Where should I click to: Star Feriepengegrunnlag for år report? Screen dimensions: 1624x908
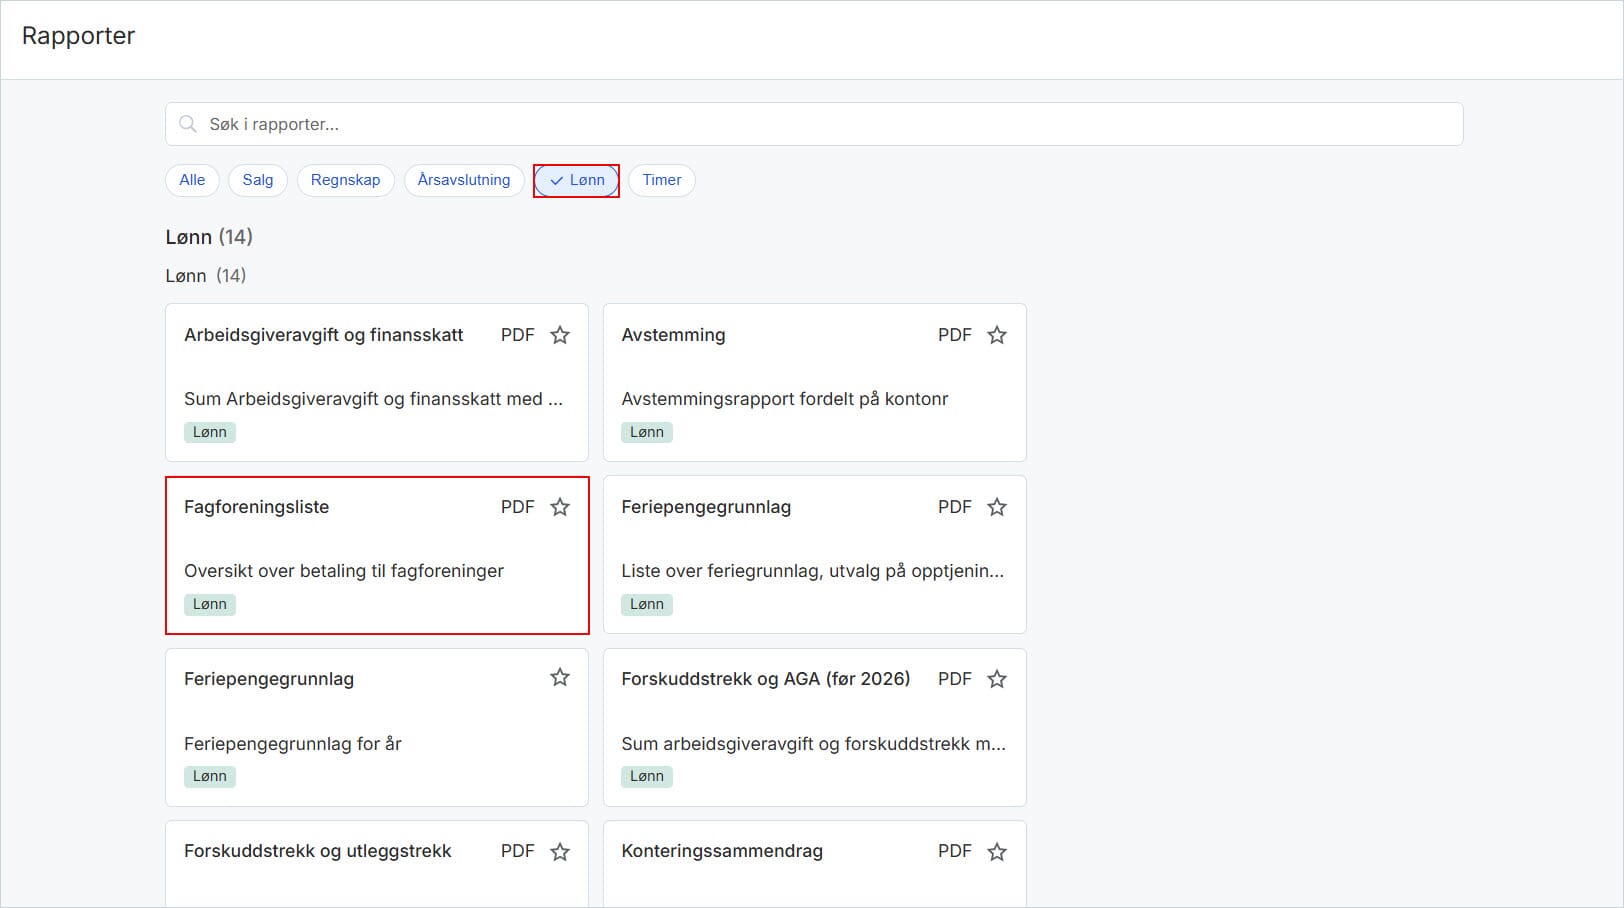(560, 678)
